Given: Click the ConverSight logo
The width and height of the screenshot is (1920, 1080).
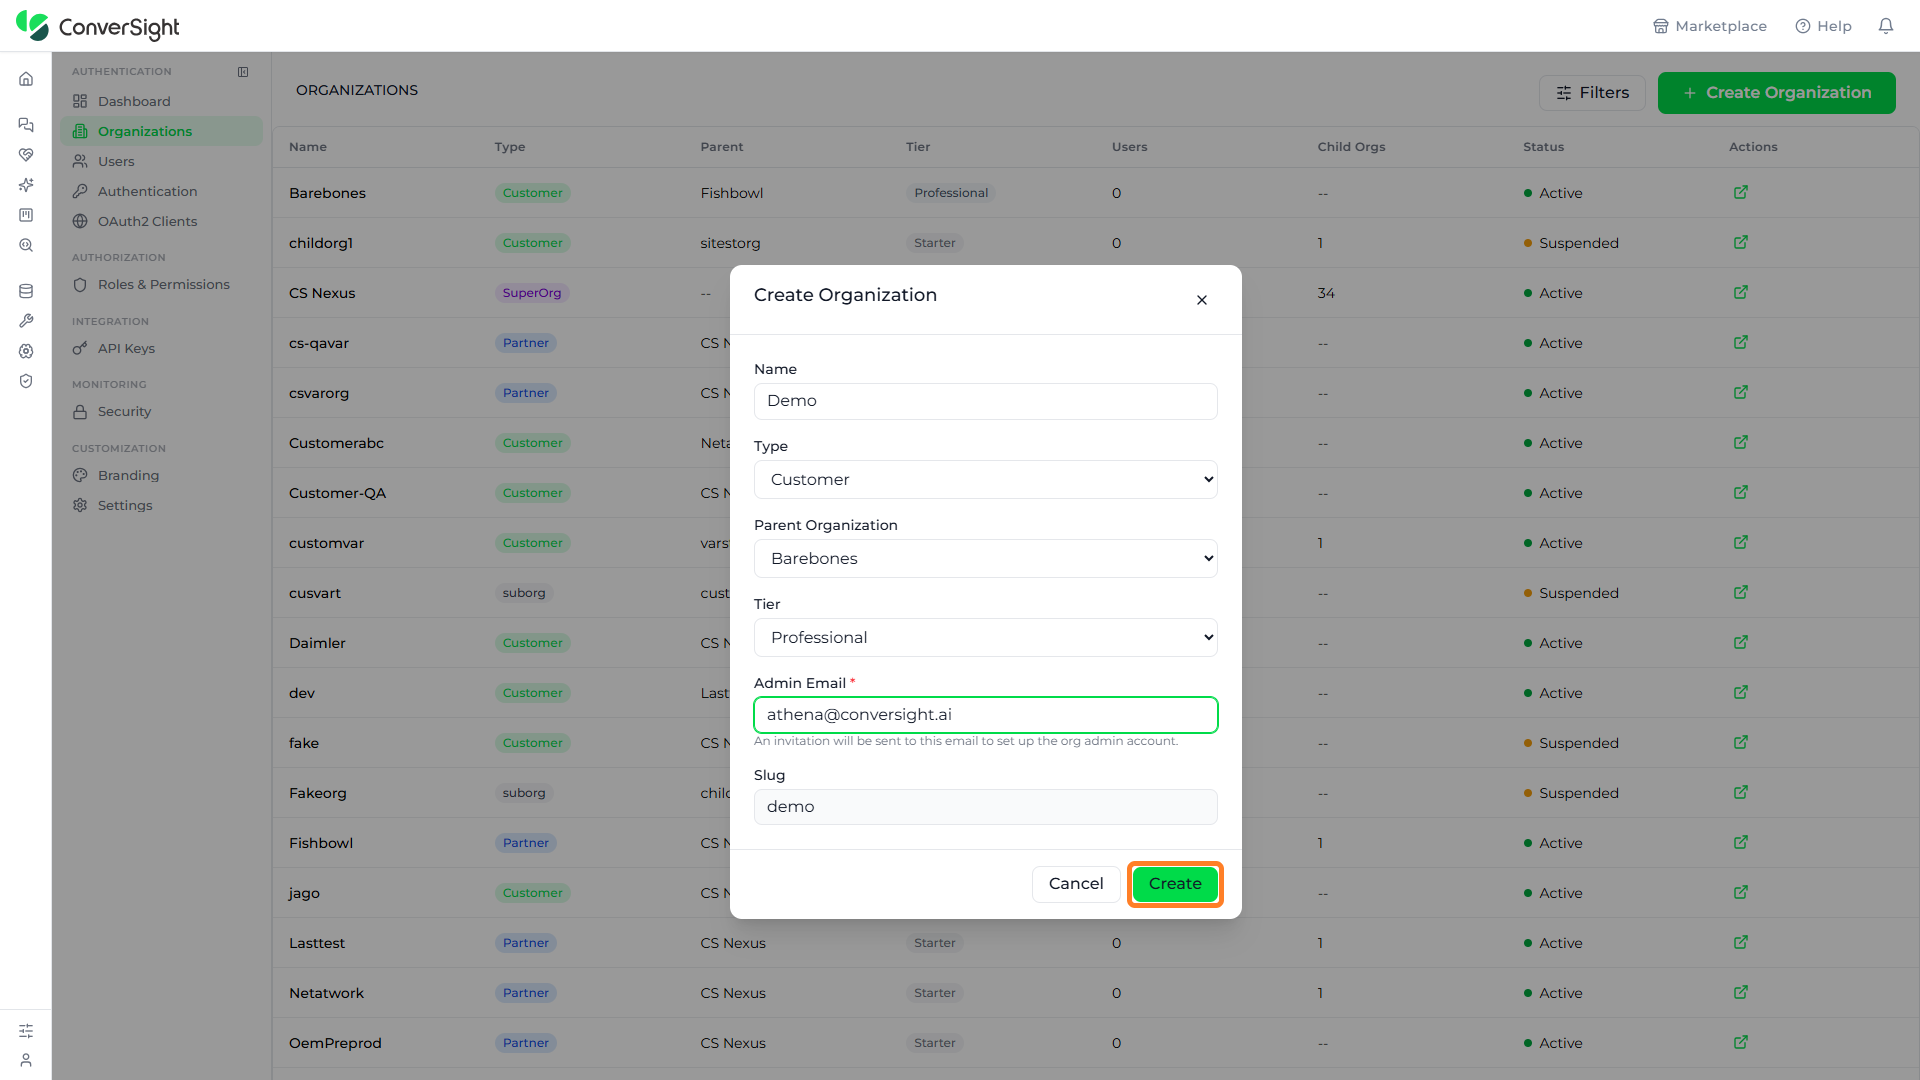Looking at the screenshot, I should point(98,26).
